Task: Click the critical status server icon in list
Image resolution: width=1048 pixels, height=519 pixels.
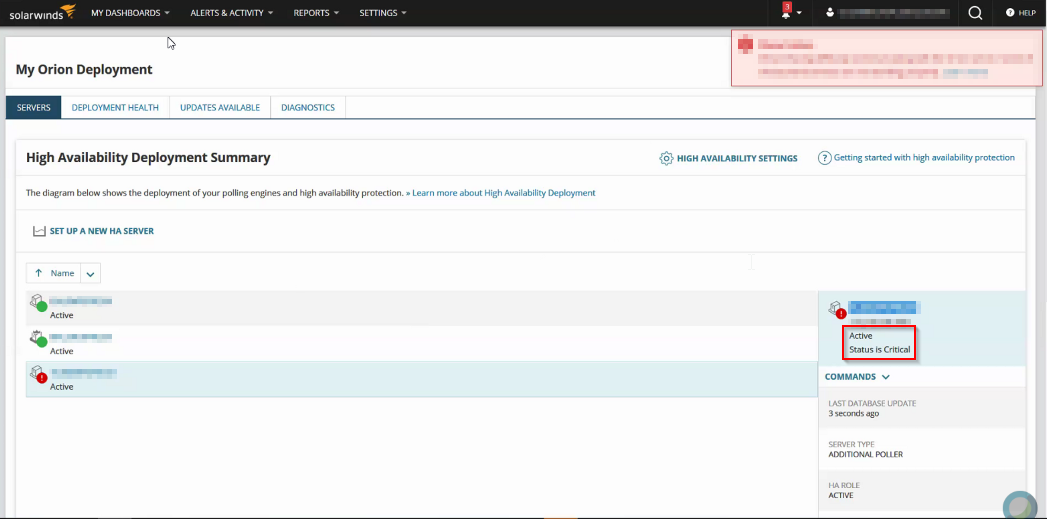Action: [x=38, y=374]
